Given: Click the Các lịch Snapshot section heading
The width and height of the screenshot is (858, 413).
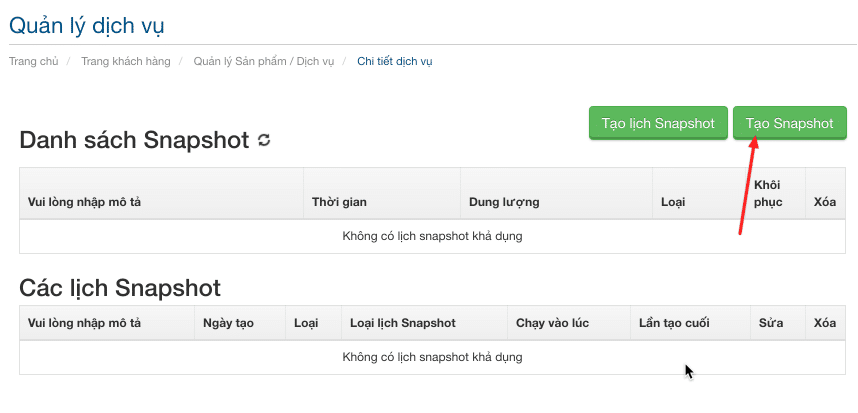Looking at the screenshot, I should (x=120, y=287).
